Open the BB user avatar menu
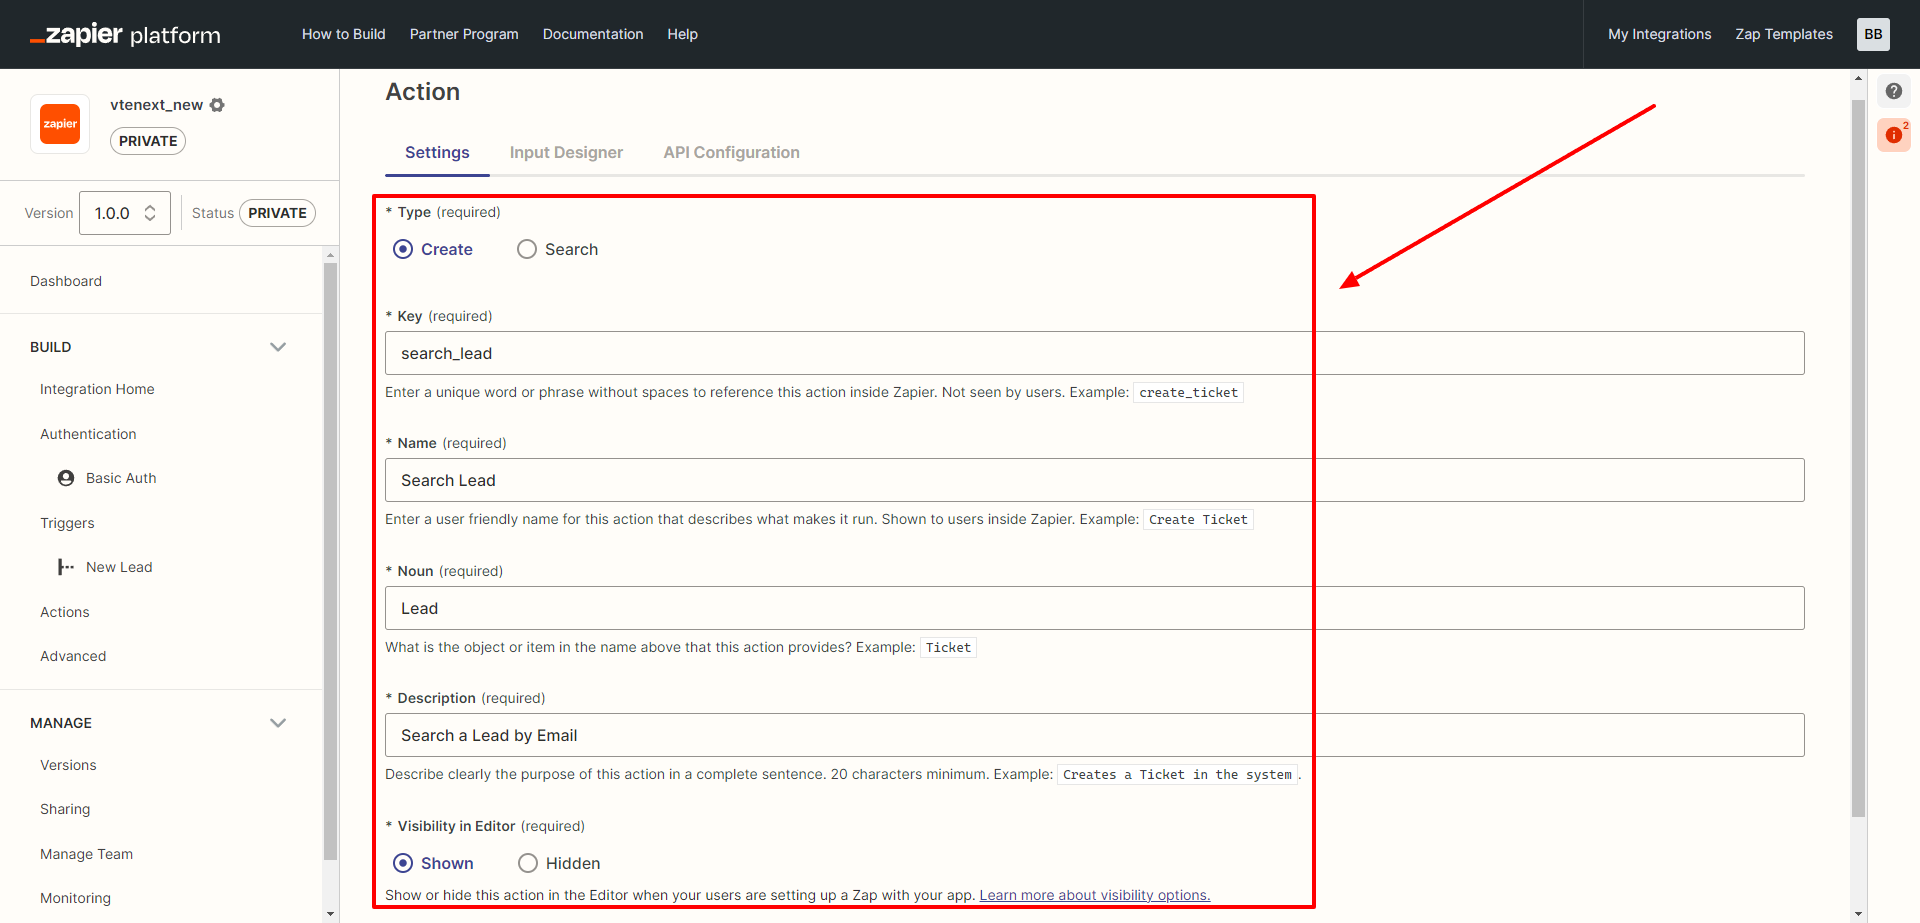 (1873, 34)
